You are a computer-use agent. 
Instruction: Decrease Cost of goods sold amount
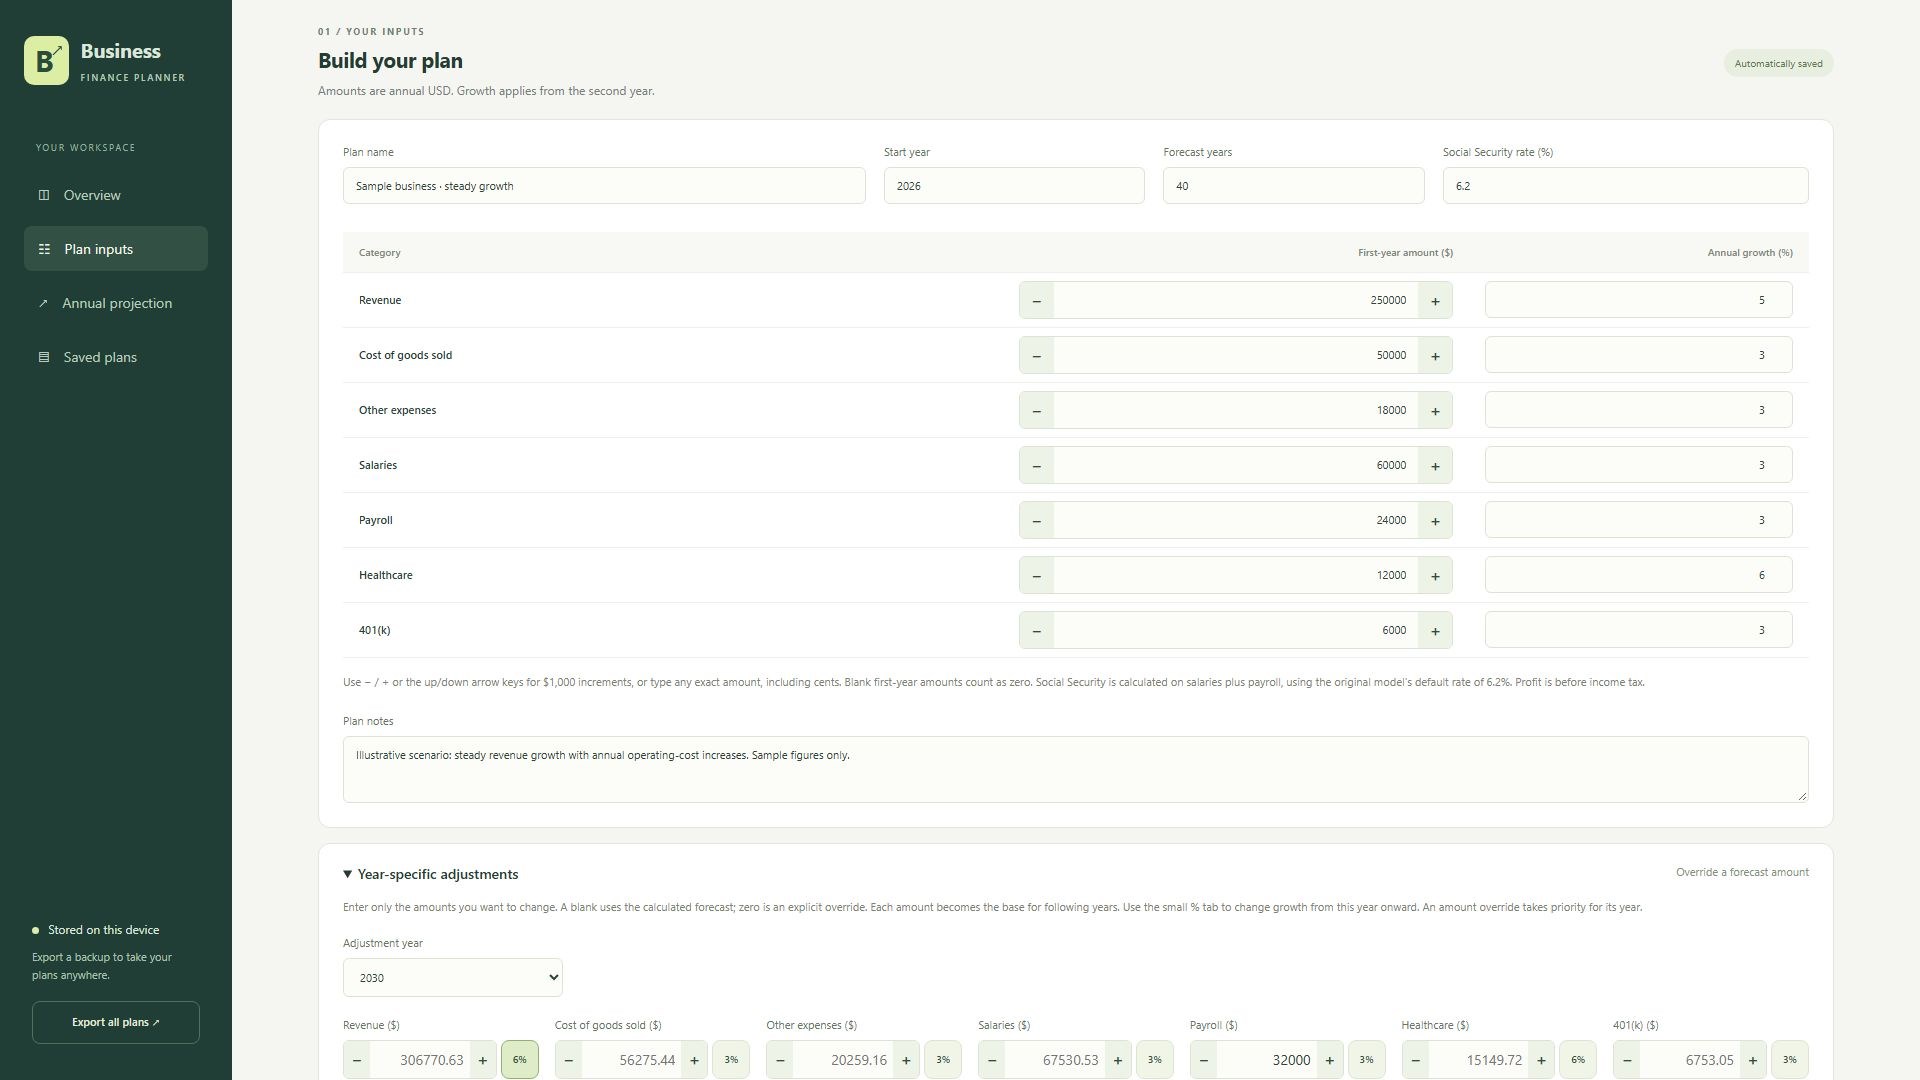click(x=1036, y=356)
